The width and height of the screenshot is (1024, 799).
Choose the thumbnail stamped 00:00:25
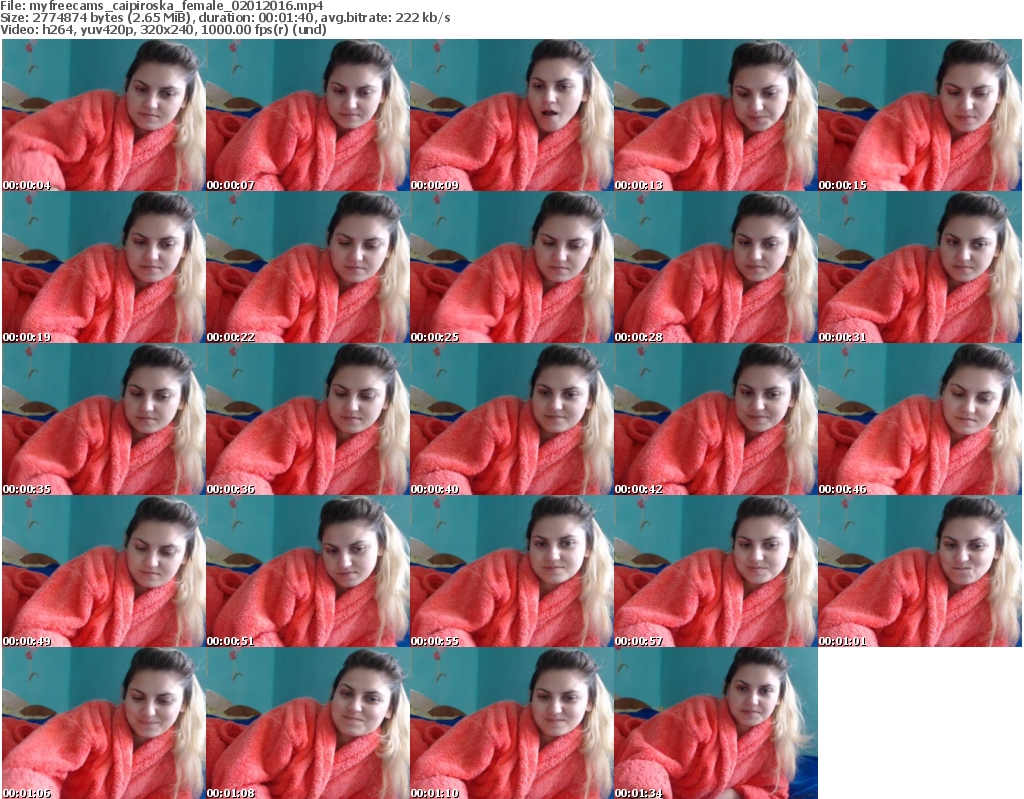[x=511, y=267]
